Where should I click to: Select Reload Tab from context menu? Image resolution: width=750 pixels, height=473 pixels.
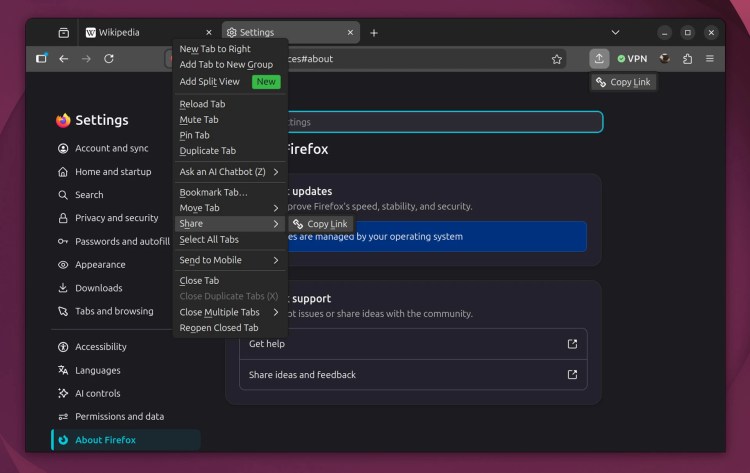230,104
